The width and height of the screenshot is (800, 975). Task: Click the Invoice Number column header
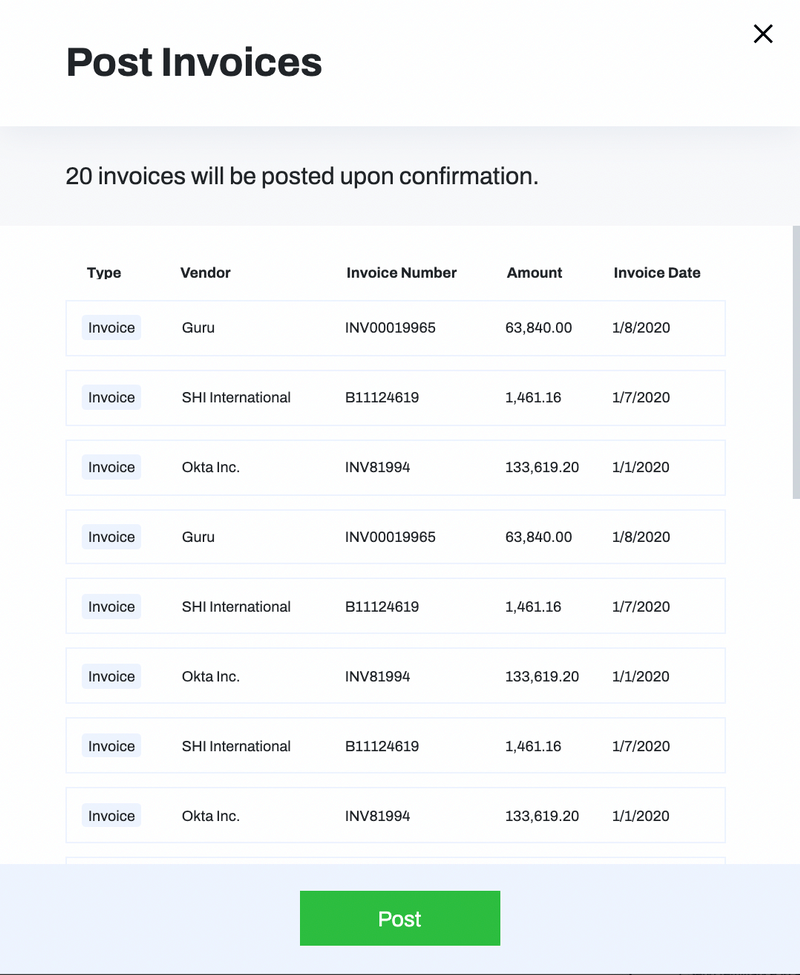click(402, 272)
